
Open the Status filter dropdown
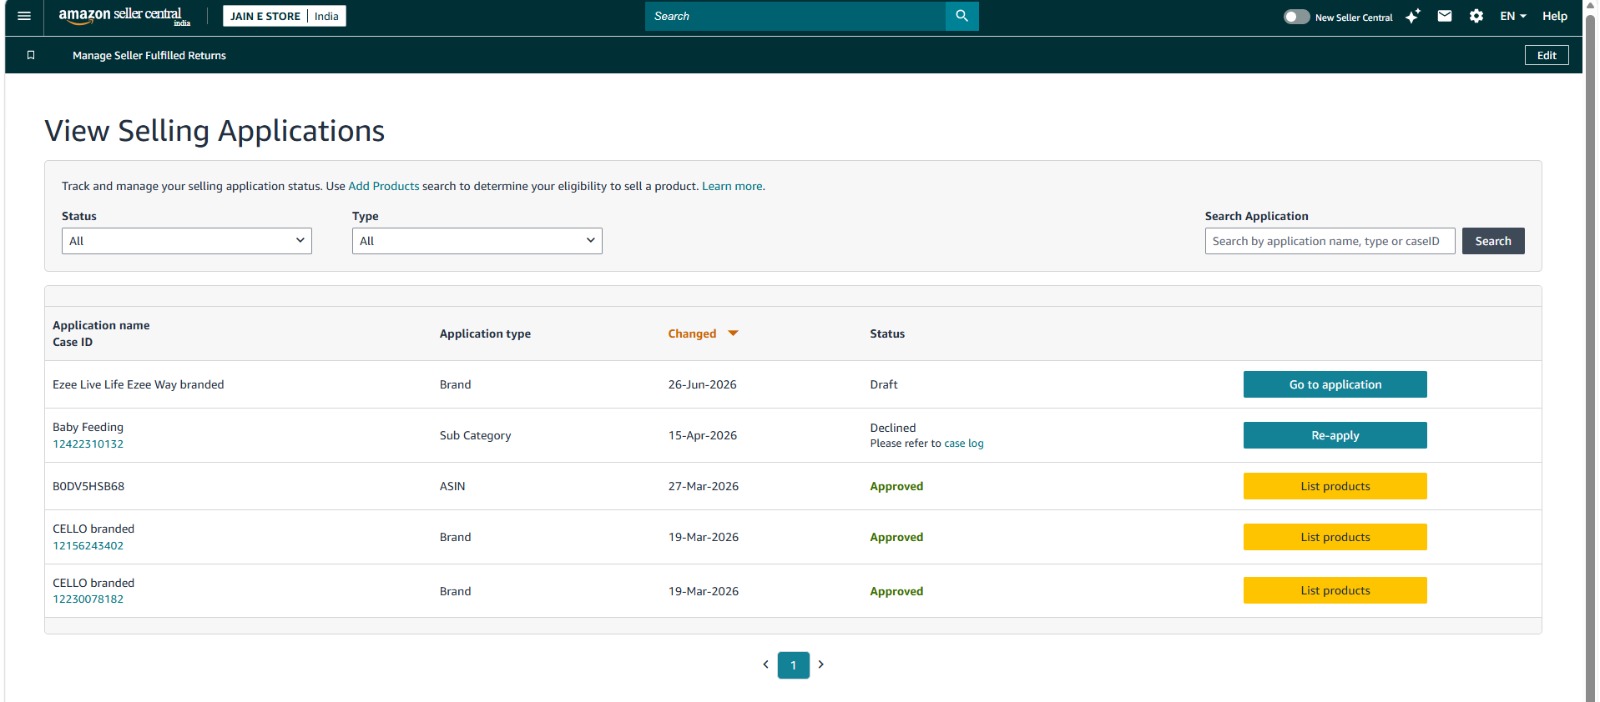(187, 241)
